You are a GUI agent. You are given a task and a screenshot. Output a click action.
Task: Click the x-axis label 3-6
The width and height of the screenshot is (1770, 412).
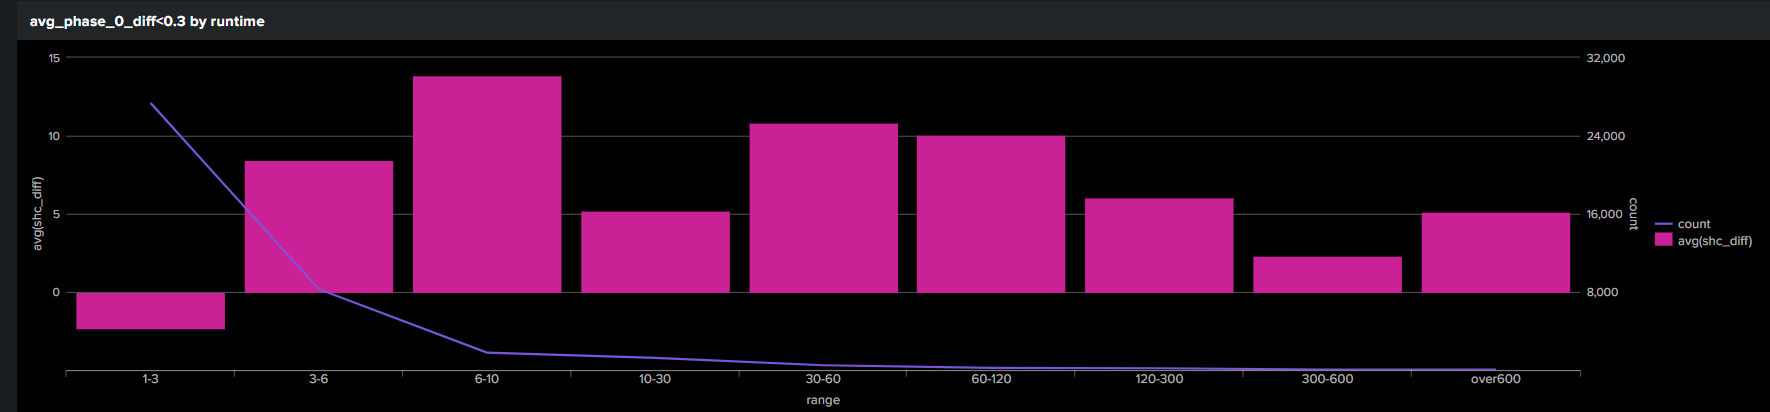pyautogui.click(x=319, y=379)
